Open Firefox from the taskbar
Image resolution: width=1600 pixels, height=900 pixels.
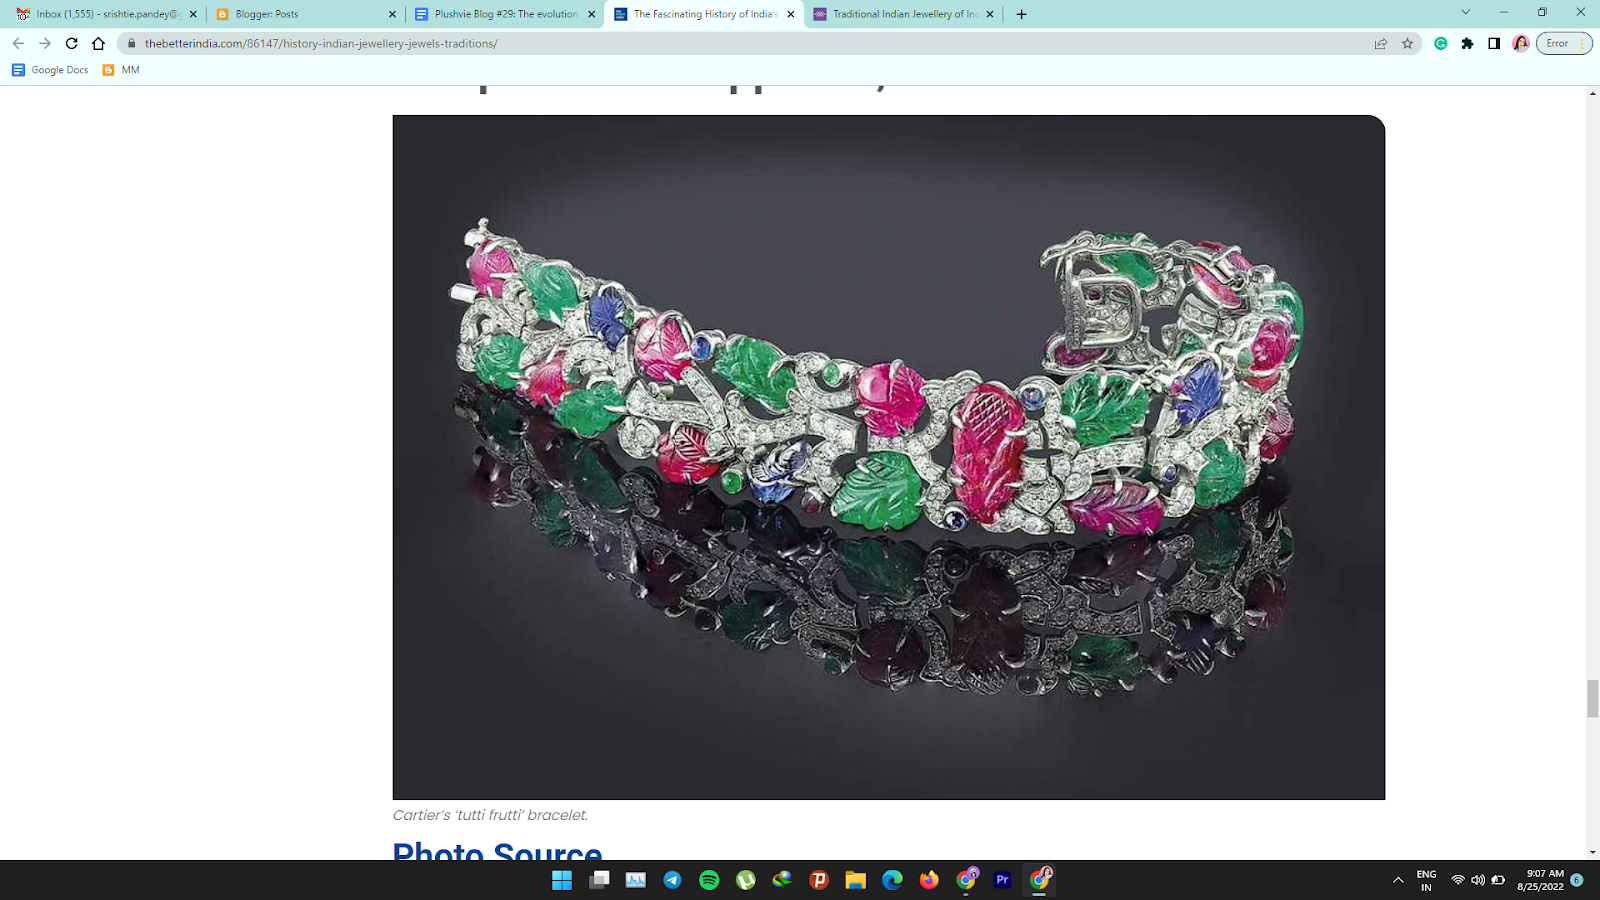tap(929, 880)
